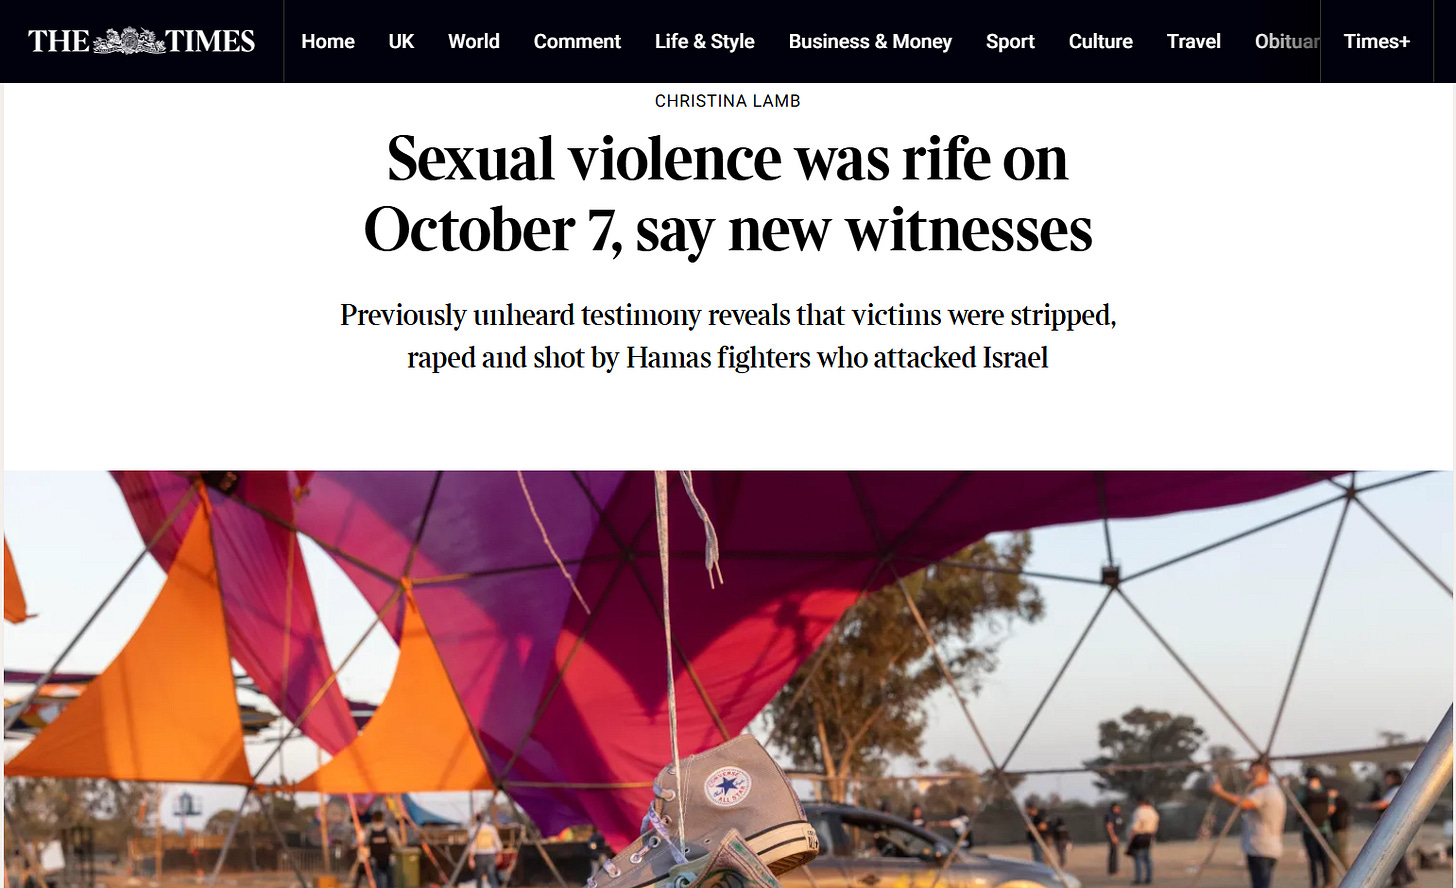Click the word THE in the masthead

[x=59, y=41]
